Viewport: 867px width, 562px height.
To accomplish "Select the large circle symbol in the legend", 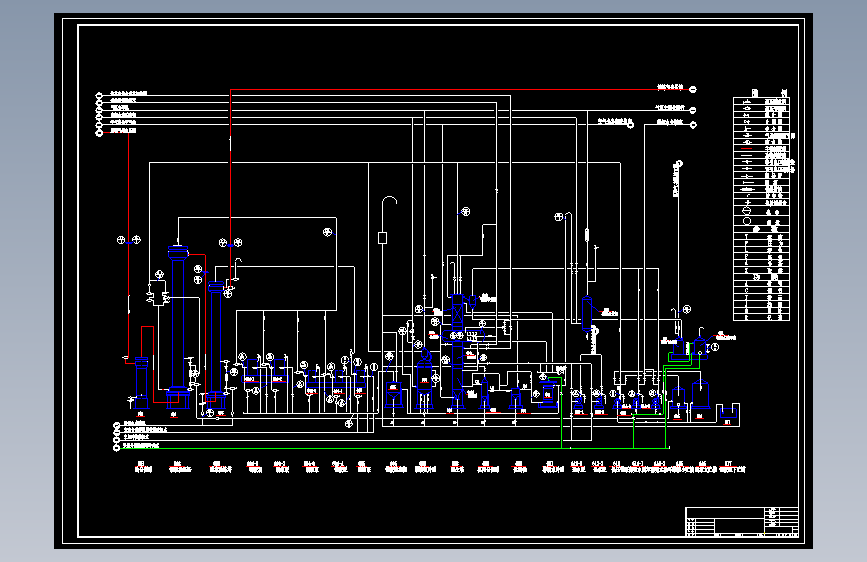I will (747, 221).
